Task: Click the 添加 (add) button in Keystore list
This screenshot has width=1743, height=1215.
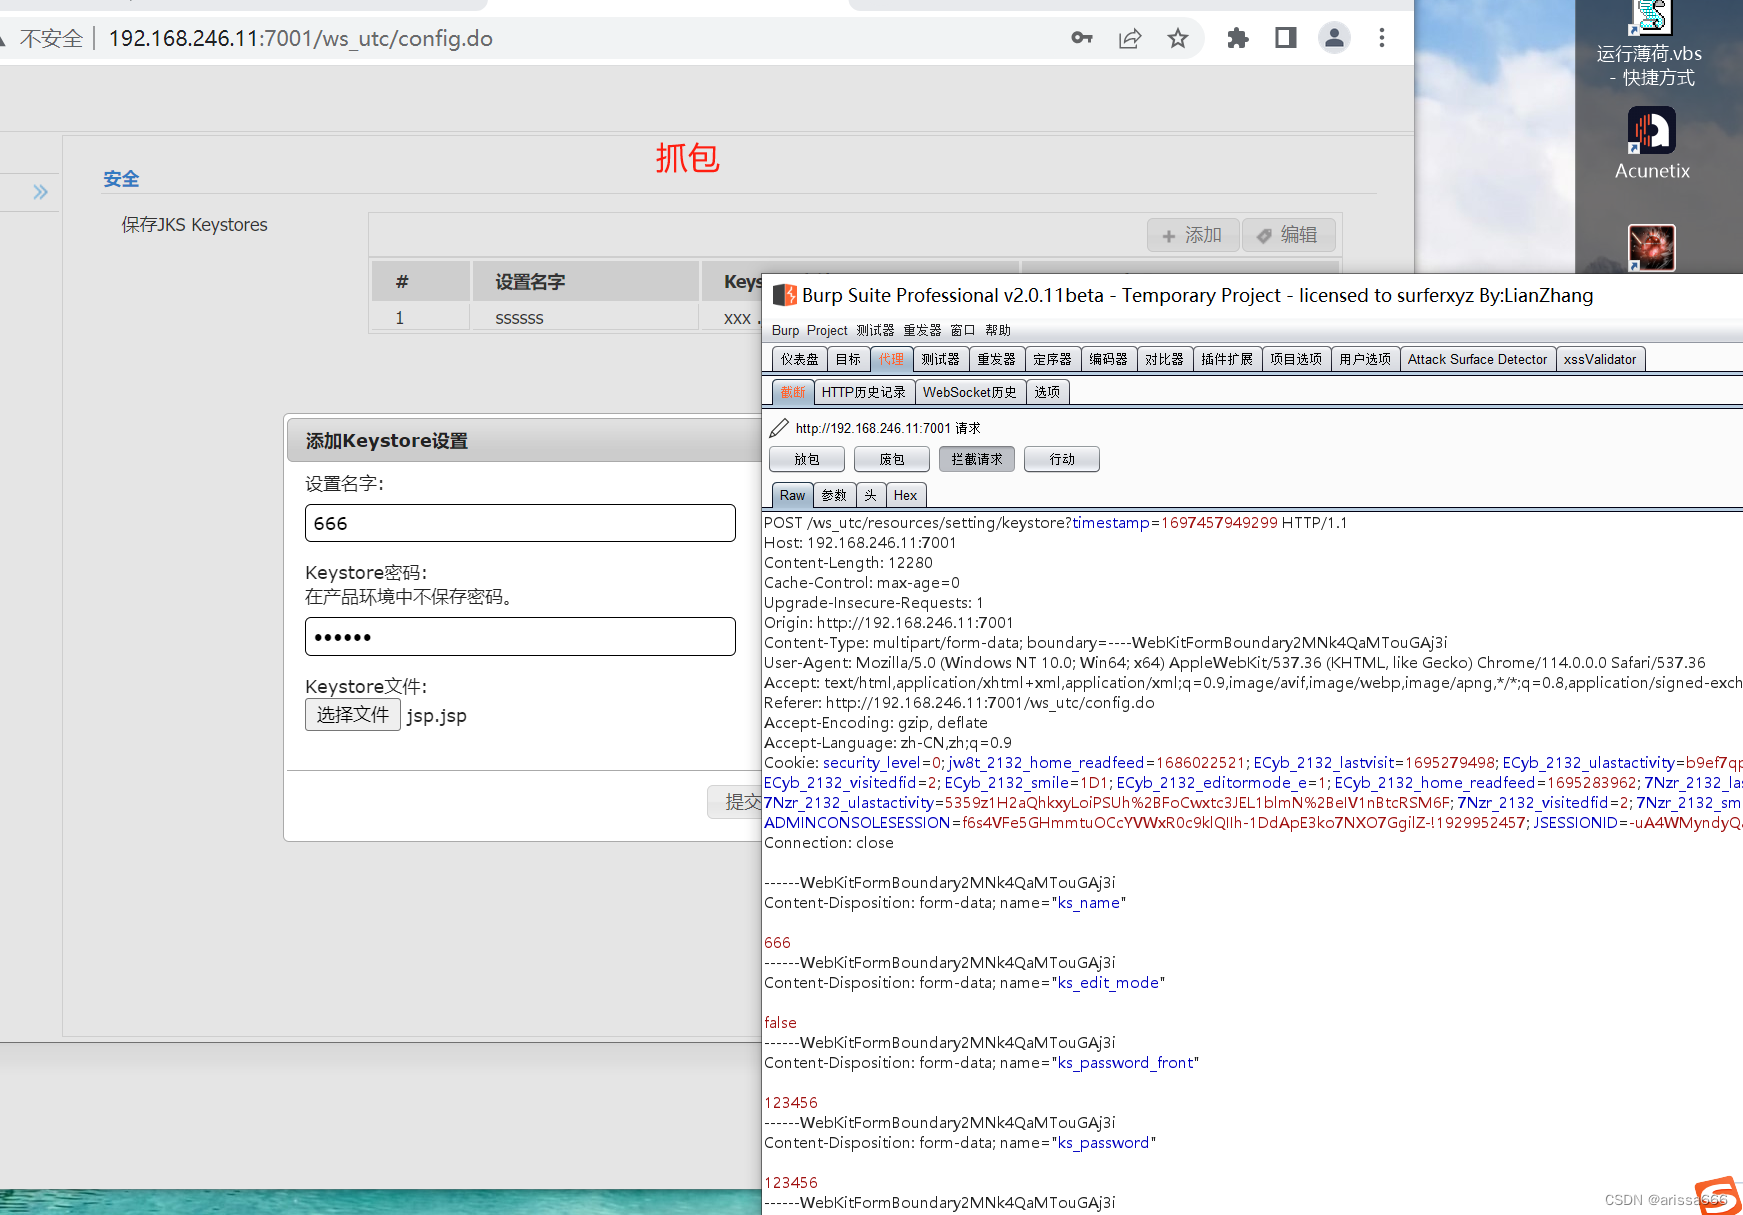Action: tap(1193, 235)
